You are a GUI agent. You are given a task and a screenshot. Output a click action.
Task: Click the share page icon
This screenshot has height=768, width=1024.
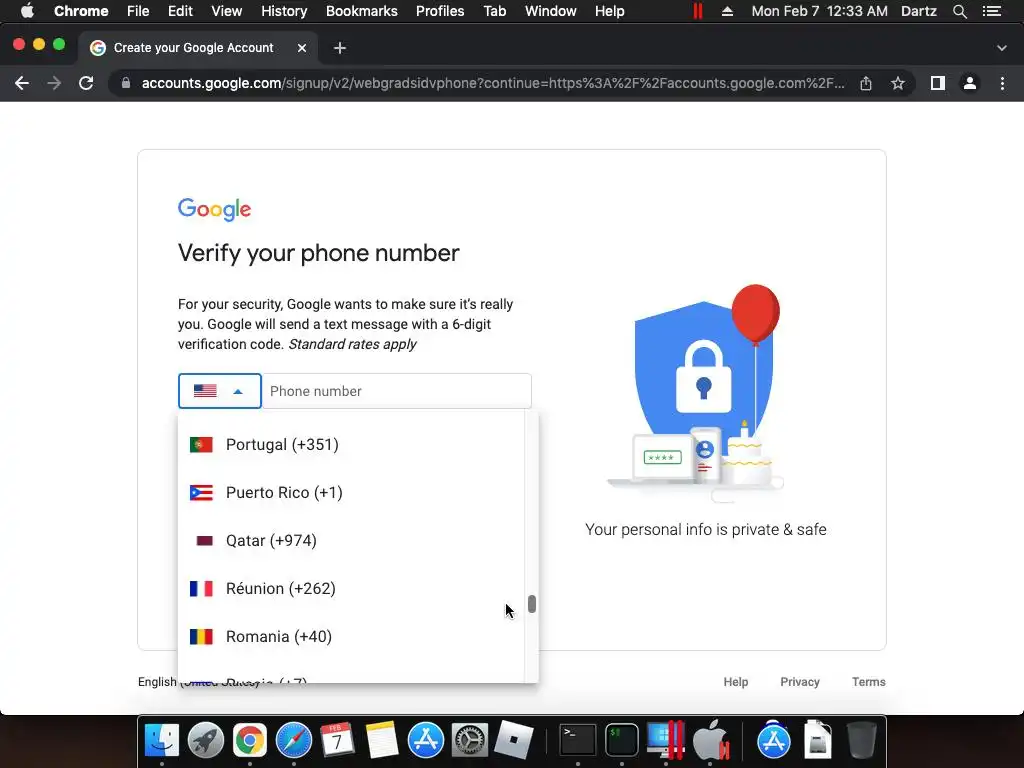(866, 83)
